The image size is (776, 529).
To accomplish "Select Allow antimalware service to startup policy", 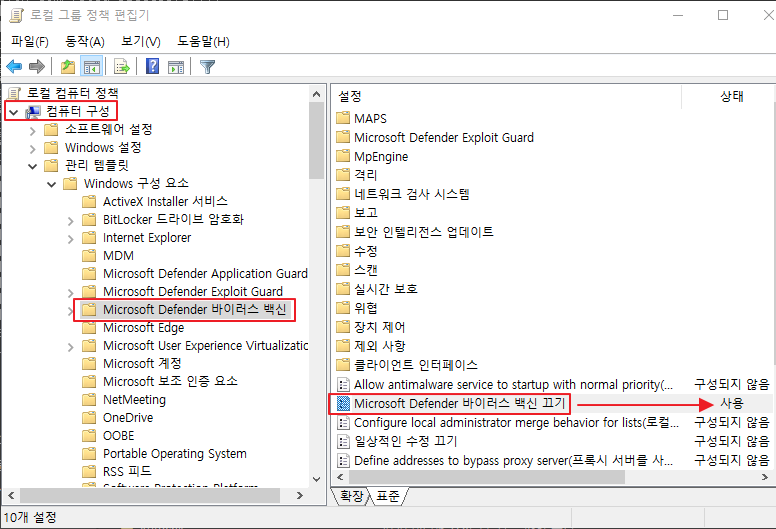I will [513, 385].
